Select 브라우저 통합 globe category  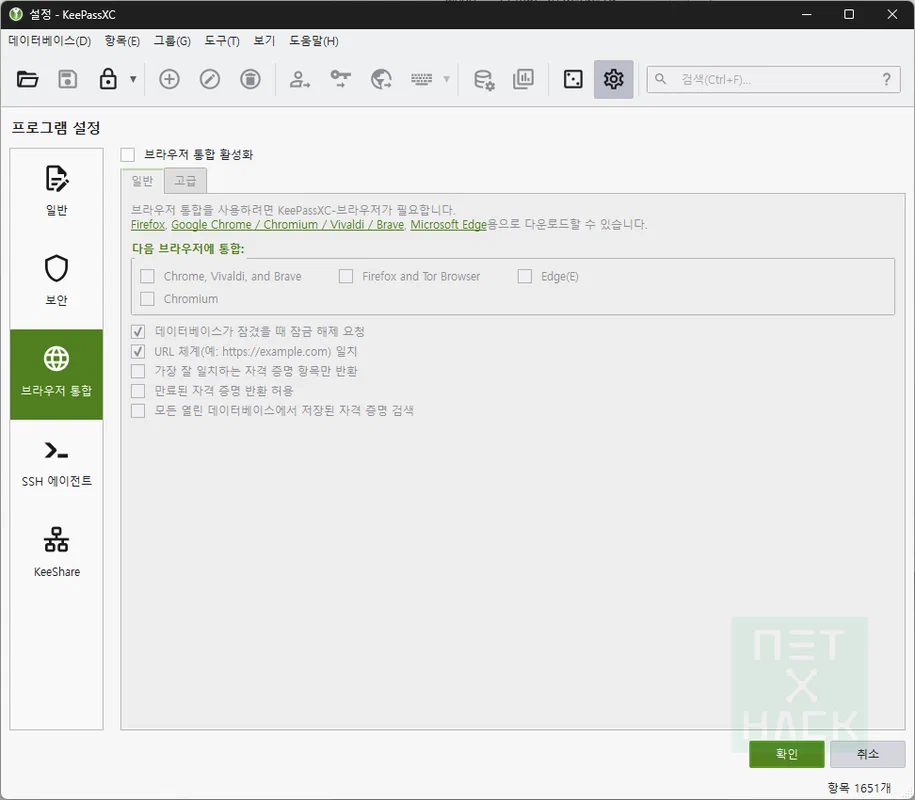57,374
